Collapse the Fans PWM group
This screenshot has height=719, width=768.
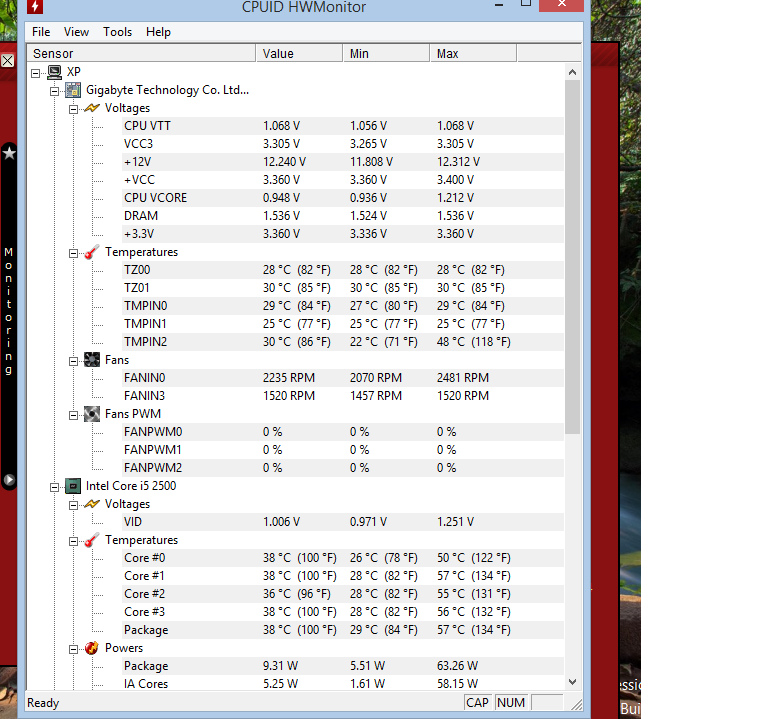pyautogui.click(x=73, y=415)
